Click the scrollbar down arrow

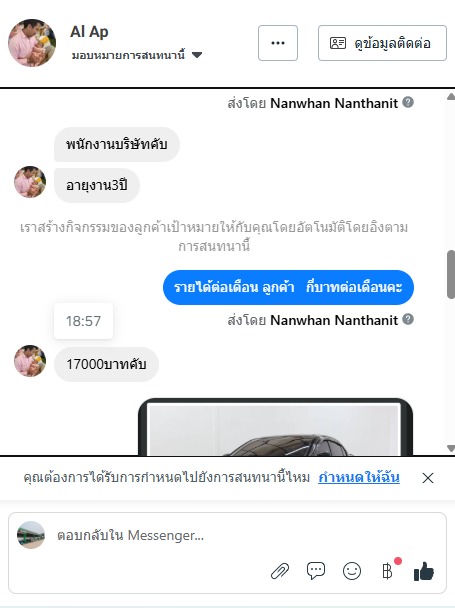[x=451, y=448]
